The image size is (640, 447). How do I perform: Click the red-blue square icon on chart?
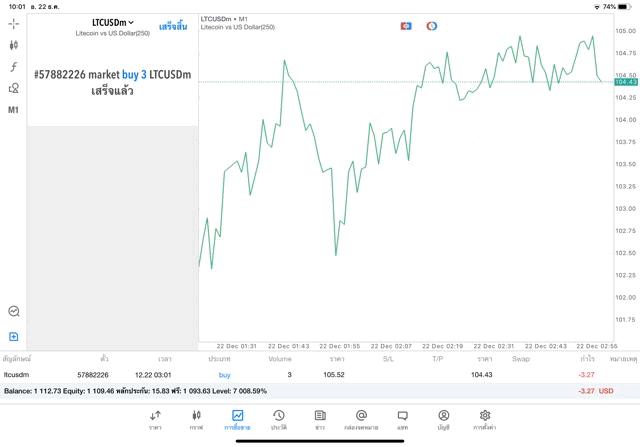coord(406,26)
